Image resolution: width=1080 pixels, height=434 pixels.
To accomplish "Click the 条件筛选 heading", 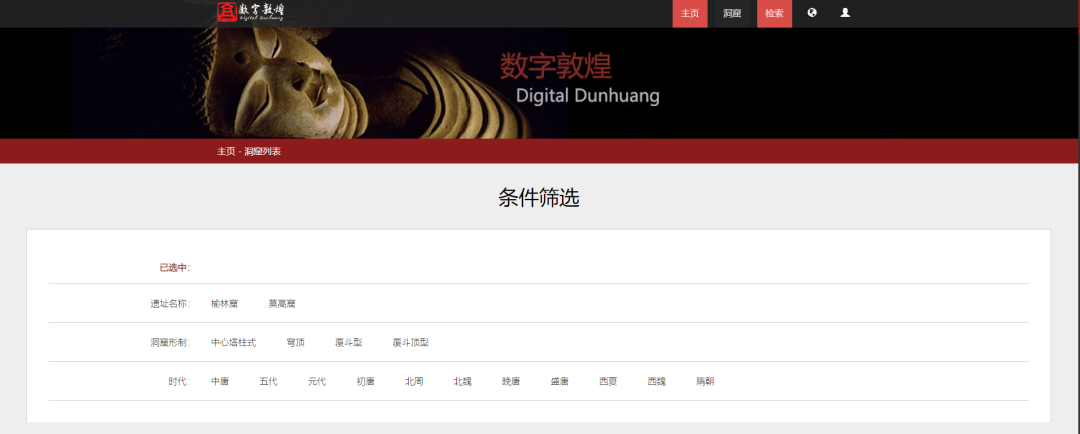I will (539, 198).
